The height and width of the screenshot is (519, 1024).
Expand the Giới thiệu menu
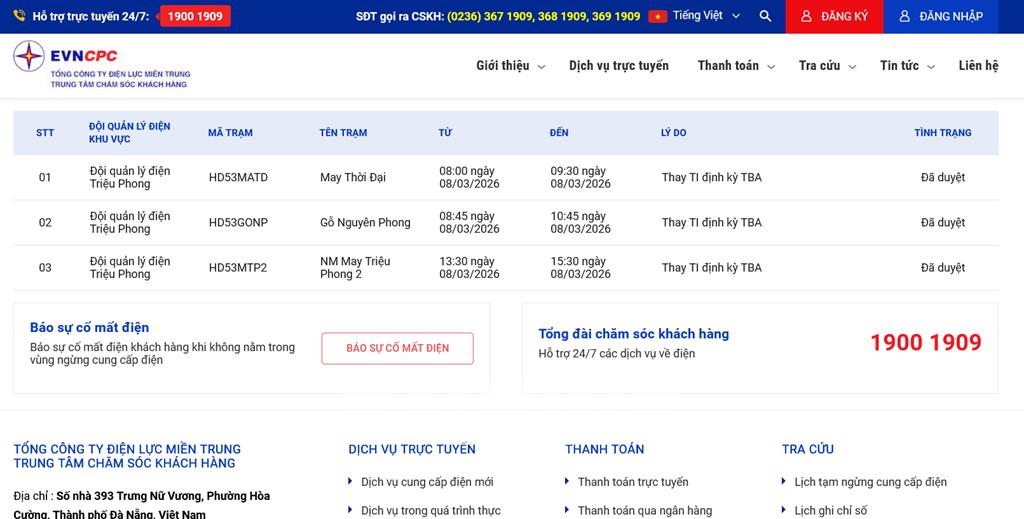(510, 66)
